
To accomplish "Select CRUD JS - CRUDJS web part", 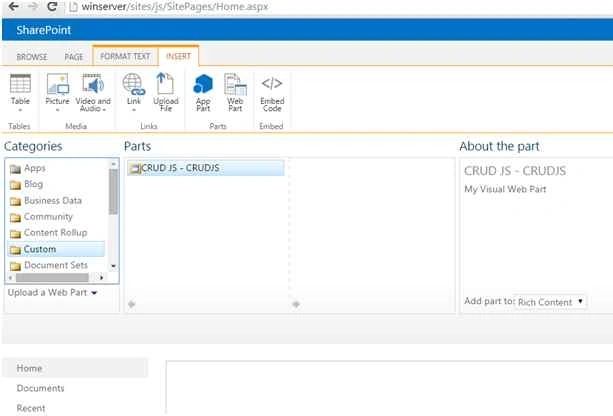I will pyautogui.click(x=206, y=168).
